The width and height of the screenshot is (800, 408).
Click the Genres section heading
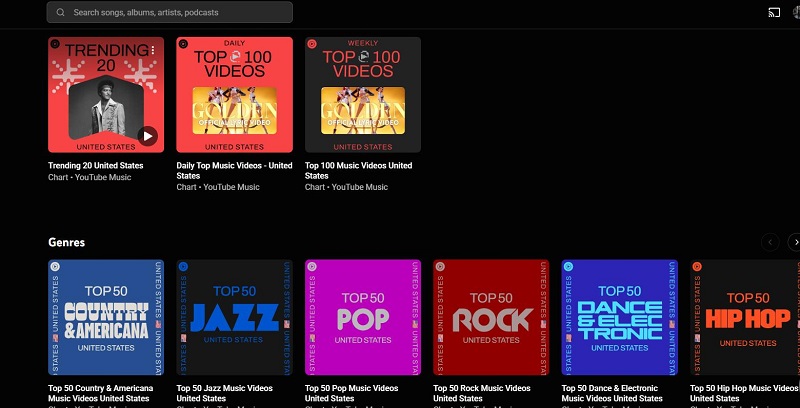pos(66,242)
